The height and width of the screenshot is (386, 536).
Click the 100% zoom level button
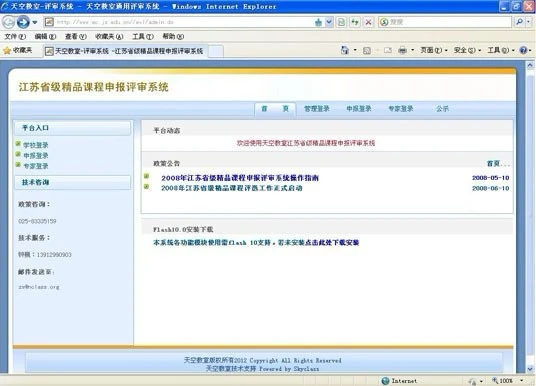[502, 381]
